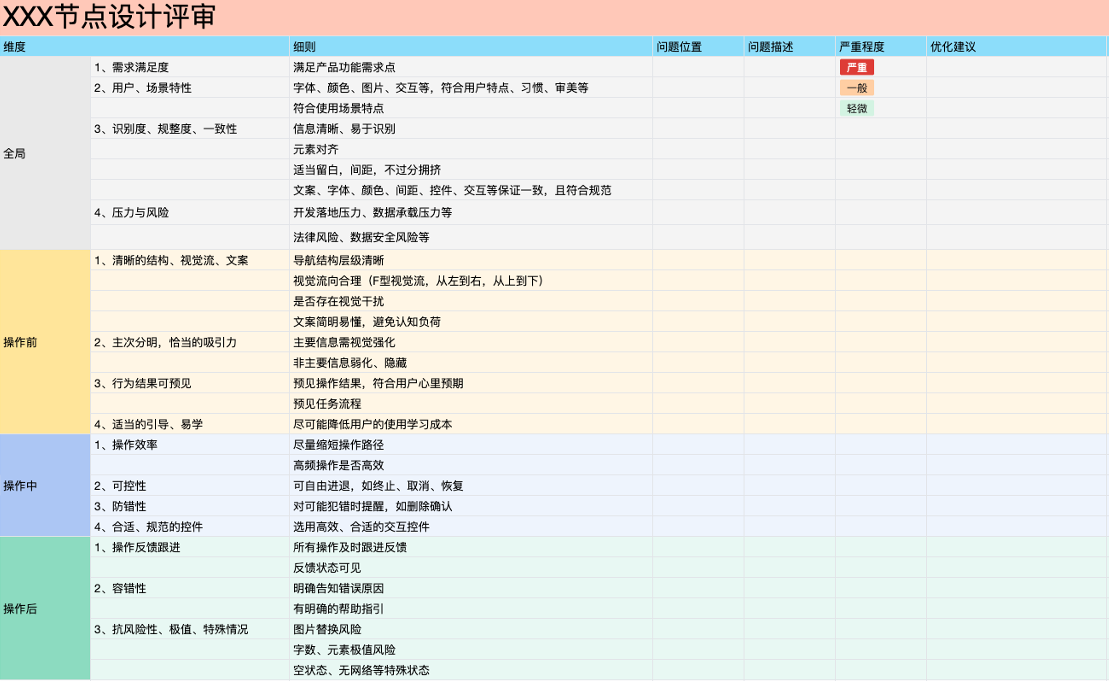Select the 对可能犯错时提醒 cell
This screenshot has width=1109, height=681.
coord(471,506)
